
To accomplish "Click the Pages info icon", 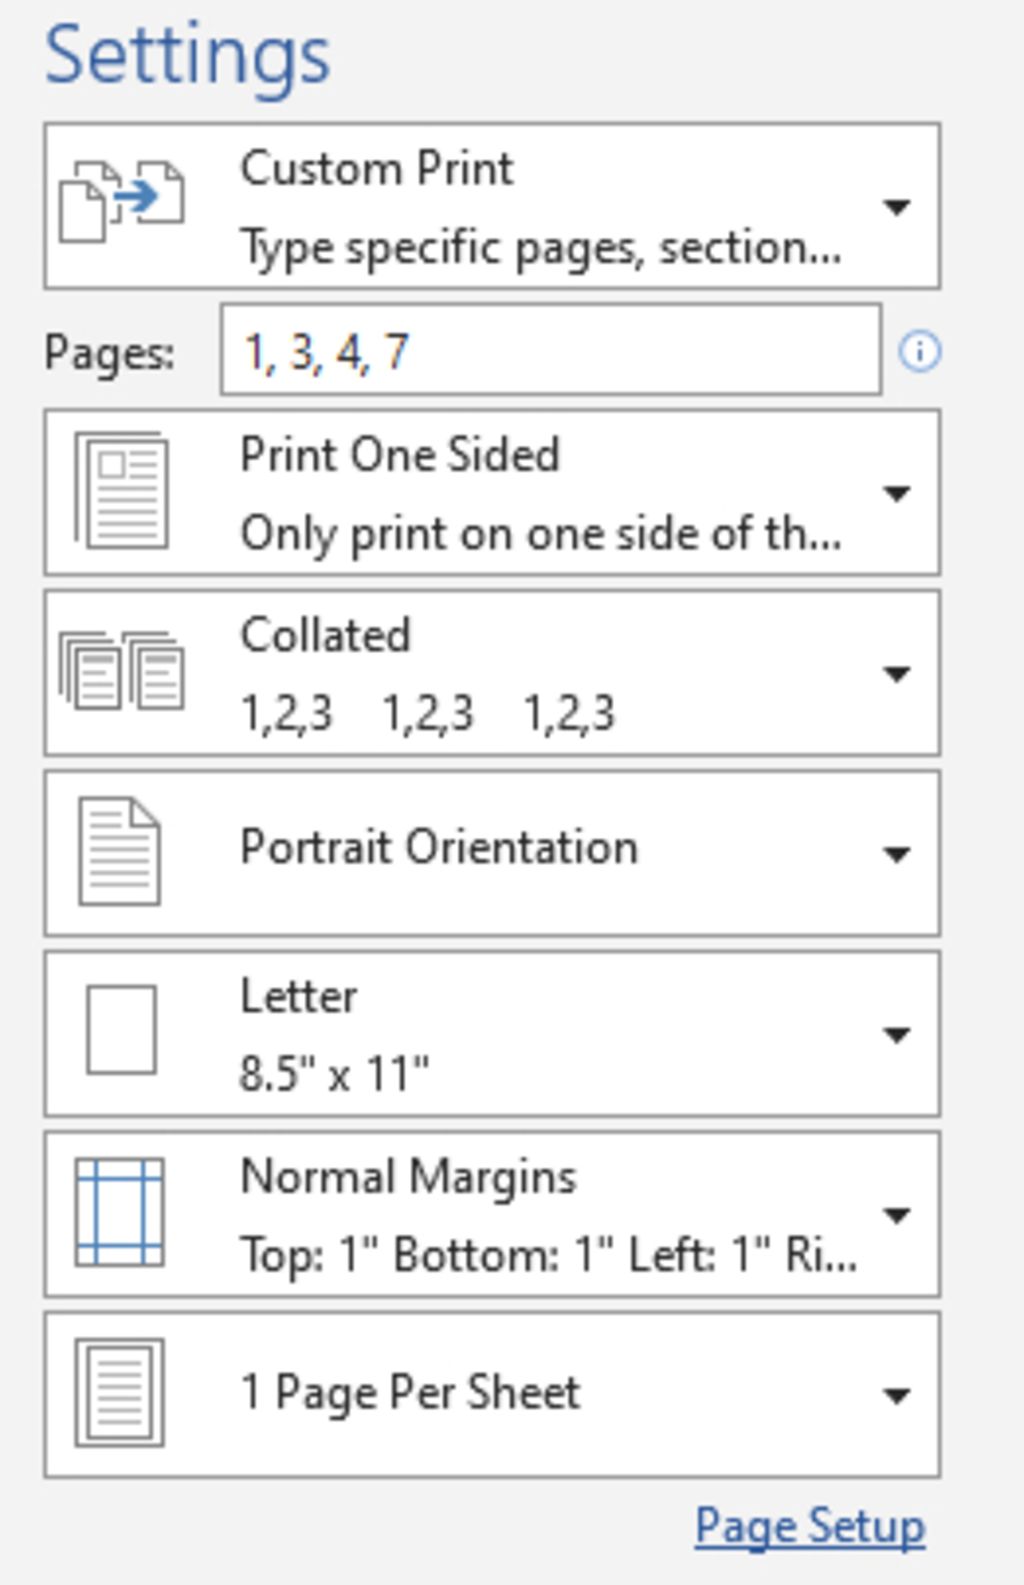I will [x=919, y=352].
